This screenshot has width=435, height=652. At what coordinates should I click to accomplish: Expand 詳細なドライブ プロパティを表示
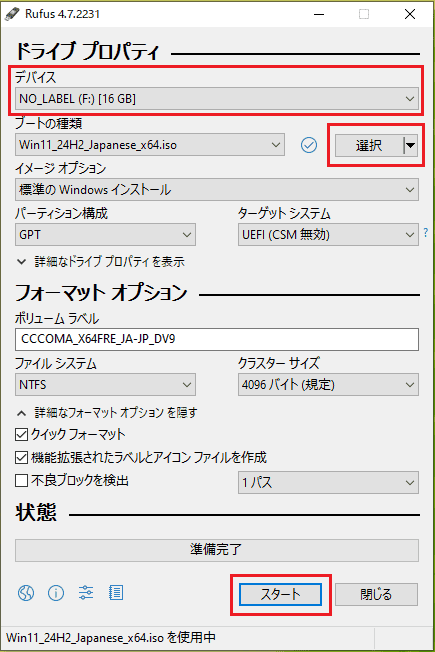tap(100, 262)
